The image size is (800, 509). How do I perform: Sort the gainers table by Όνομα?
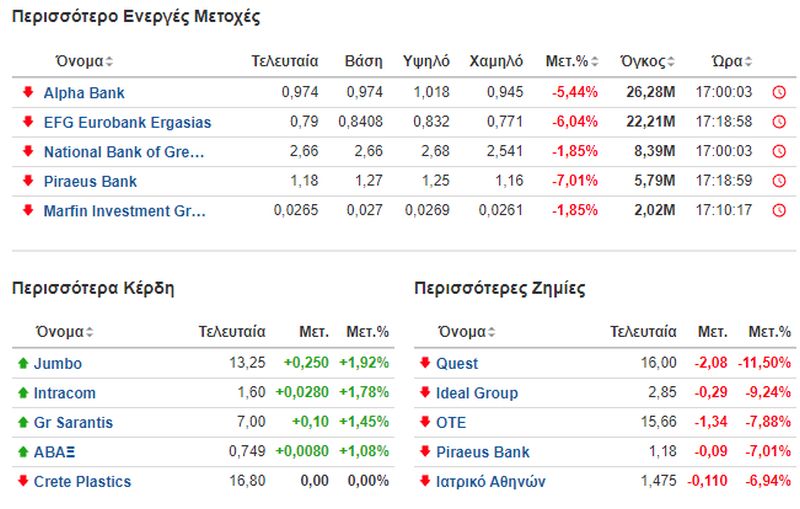[x=65, y=332]
